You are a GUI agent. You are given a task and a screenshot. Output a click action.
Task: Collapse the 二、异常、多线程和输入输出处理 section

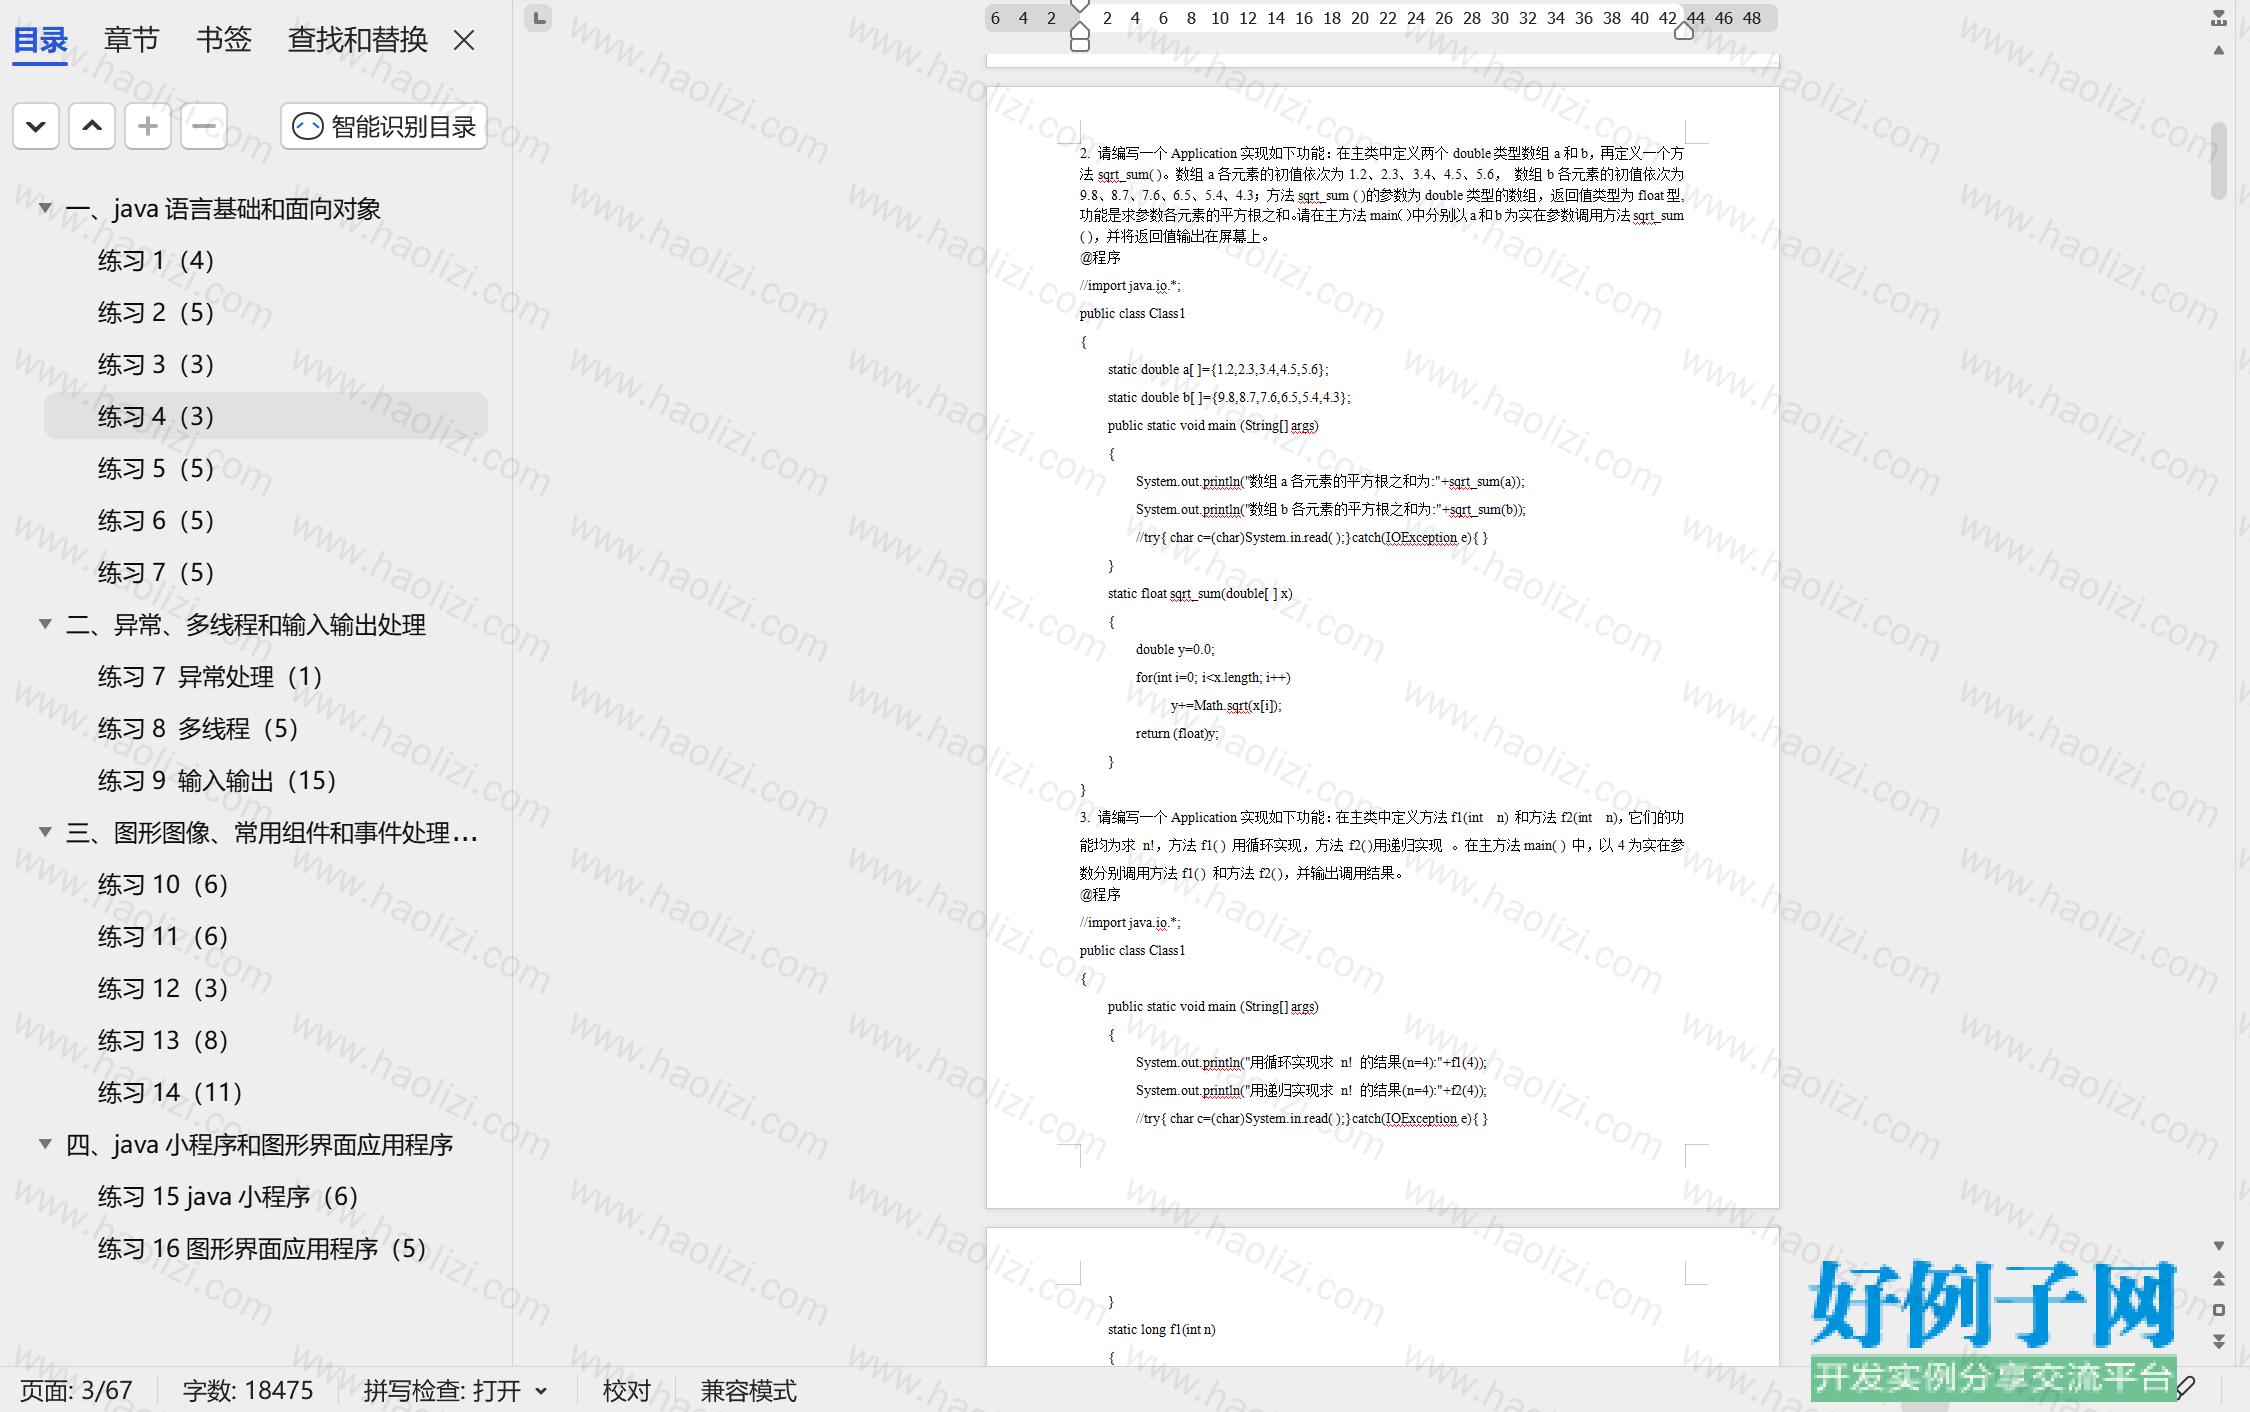coord(45,624)
